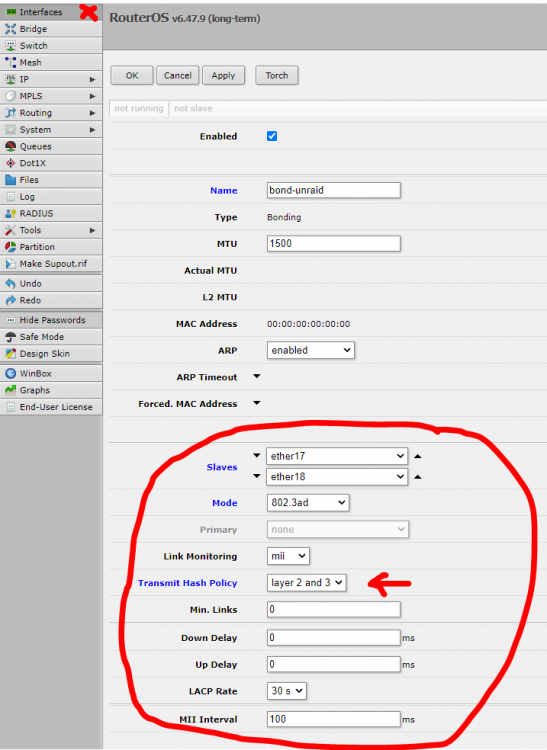Click the Design Skin icon
This screenshot has width=547, height=750.
click(x=11, y=353)
